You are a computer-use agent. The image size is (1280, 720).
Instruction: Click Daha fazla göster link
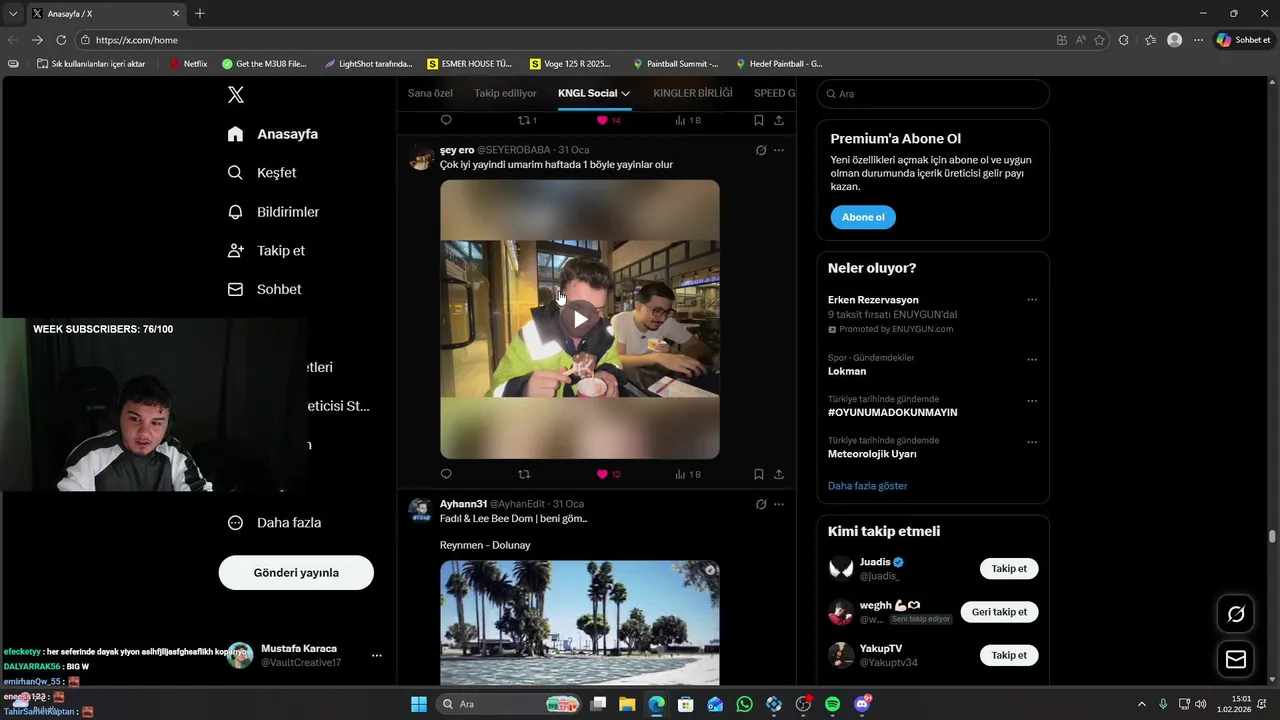(868, 486)
